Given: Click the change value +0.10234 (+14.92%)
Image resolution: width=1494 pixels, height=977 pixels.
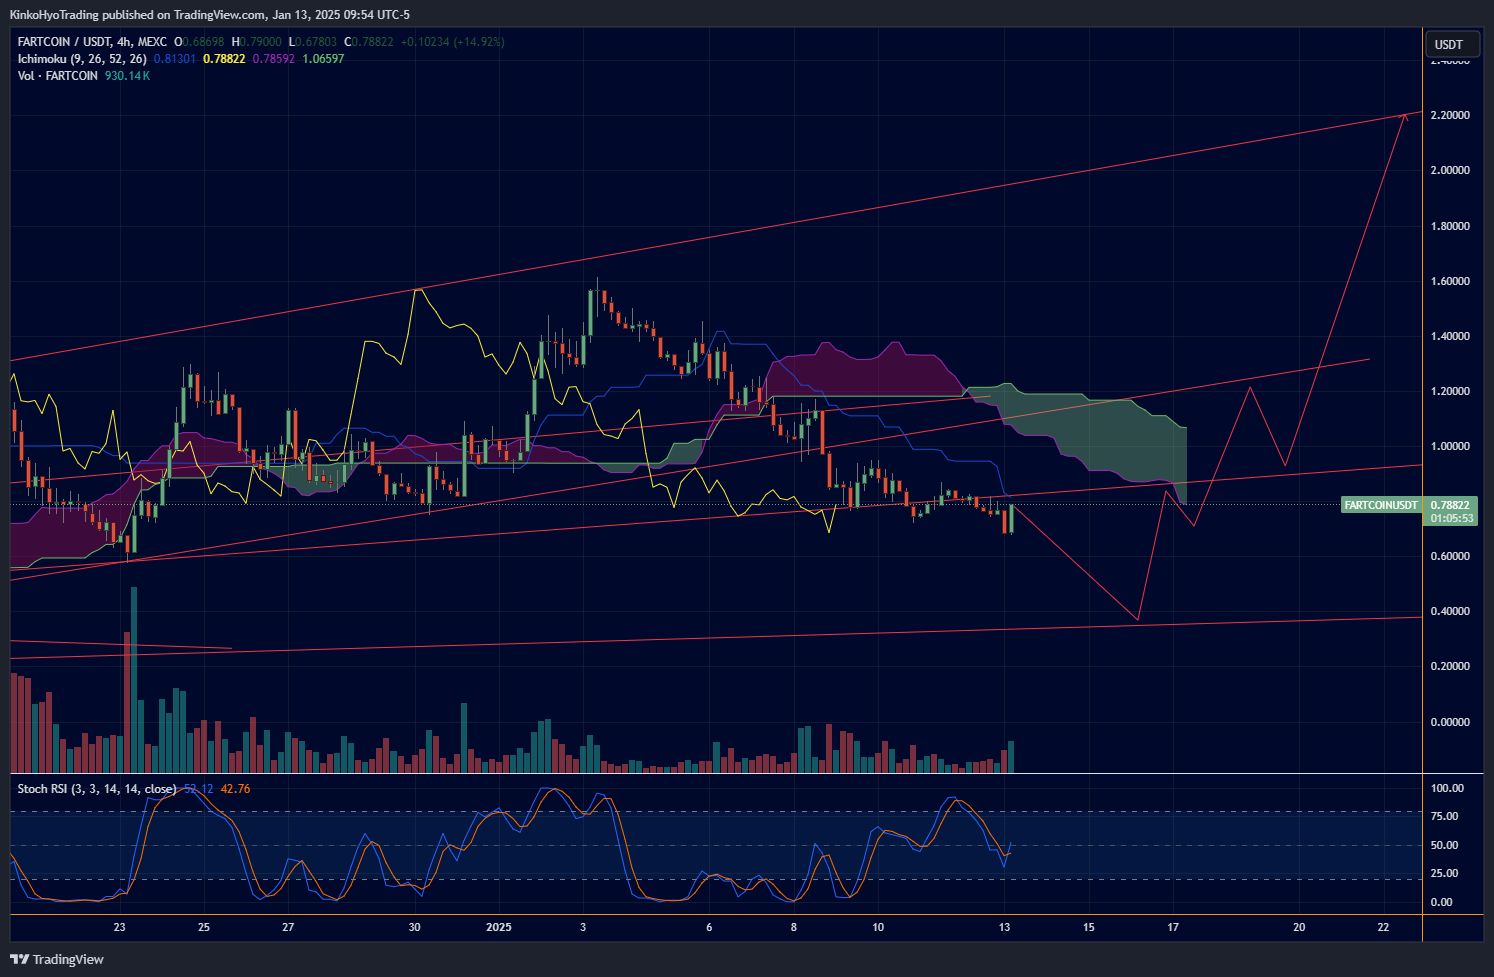Looking at the screenshot, I should [452, 42].
